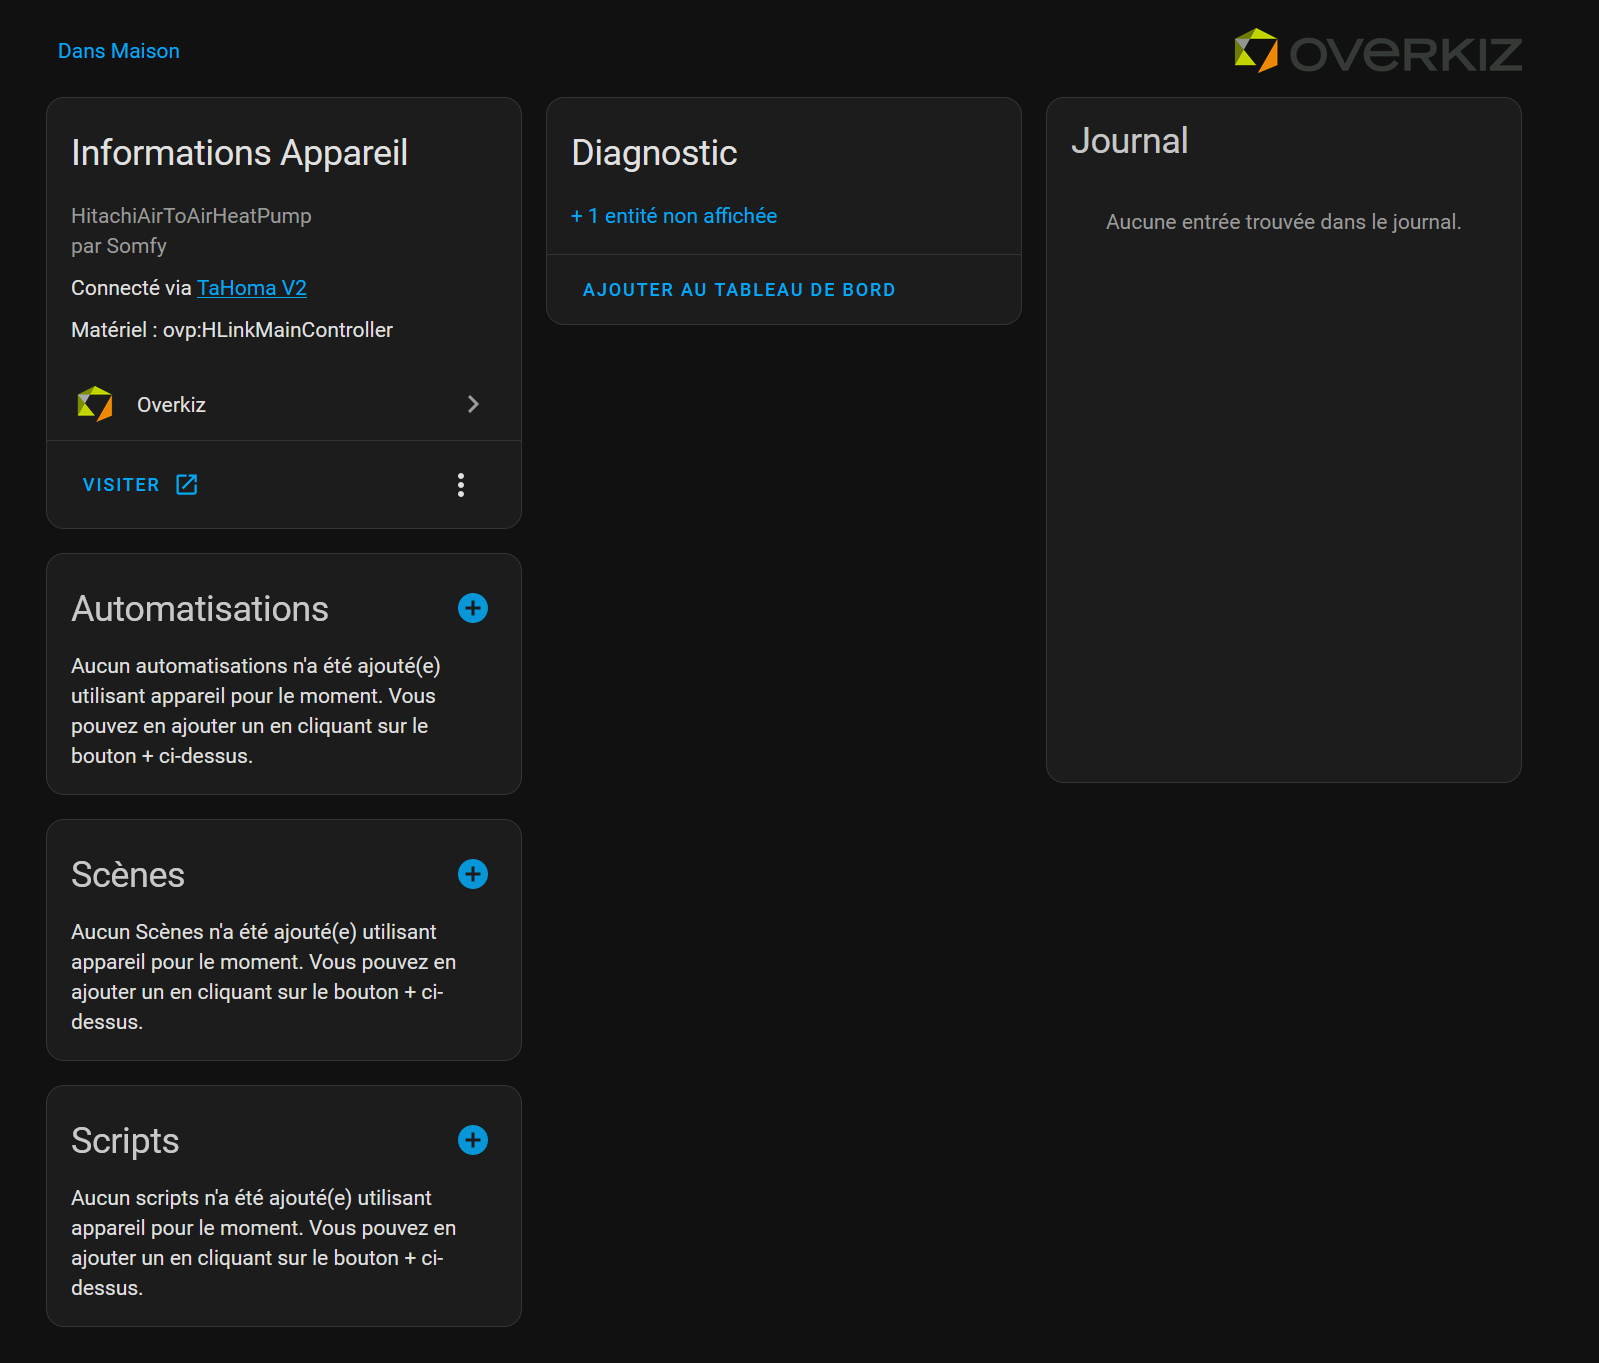Click AJOUTER AU TABLEAU DE BORD
1599x1363 pixels.
pyautogui.click(x=739, y=290)
